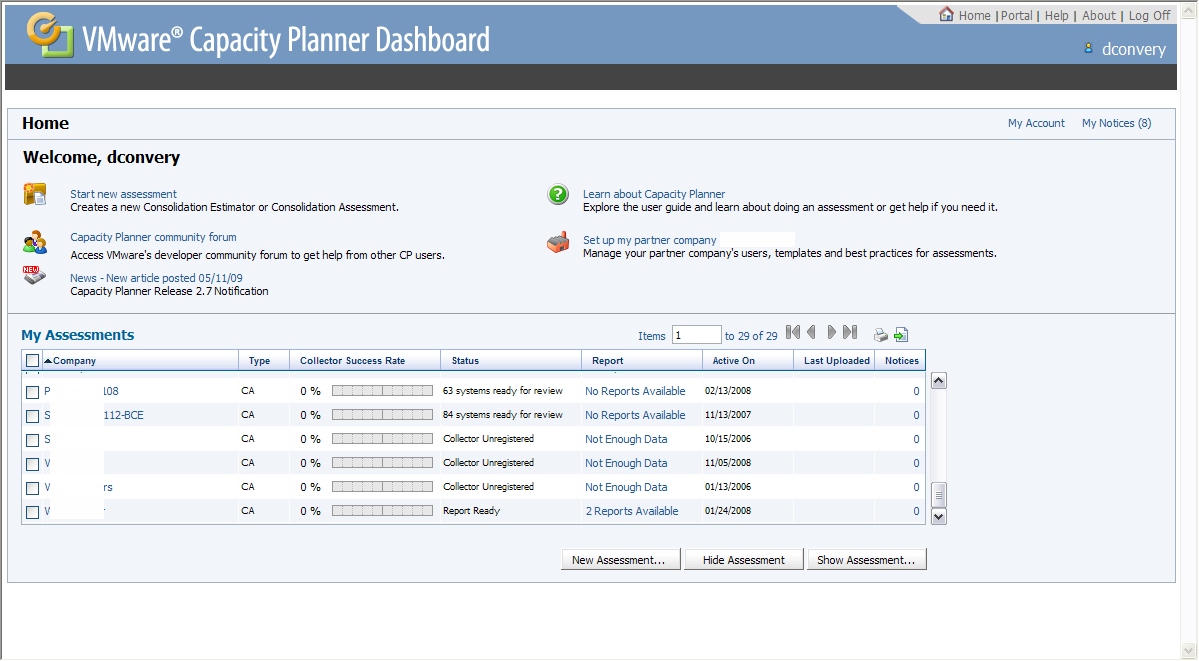The width and height of the screenshot is (1199, 661).
Task: Click the Home house icon in header
Action: click(x=947, y=14)
